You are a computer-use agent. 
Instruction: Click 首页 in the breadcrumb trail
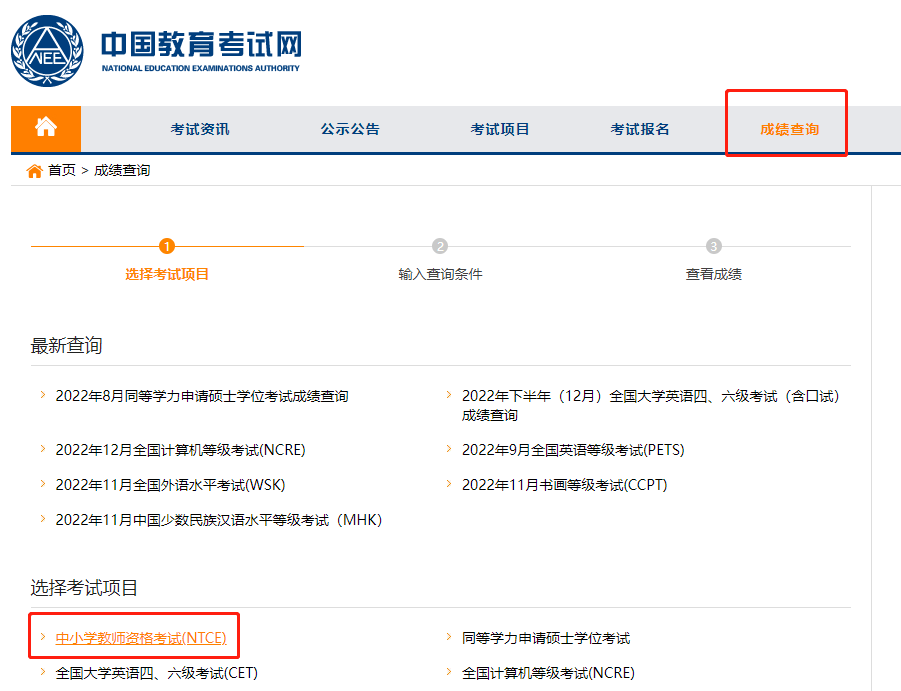(x=57, y=171)
